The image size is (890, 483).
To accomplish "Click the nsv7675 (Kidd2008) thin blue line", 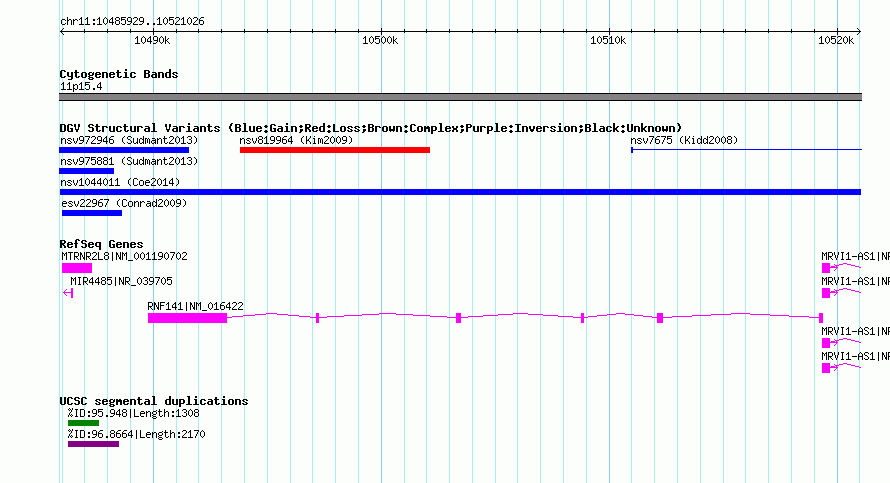I will (746, 150).
